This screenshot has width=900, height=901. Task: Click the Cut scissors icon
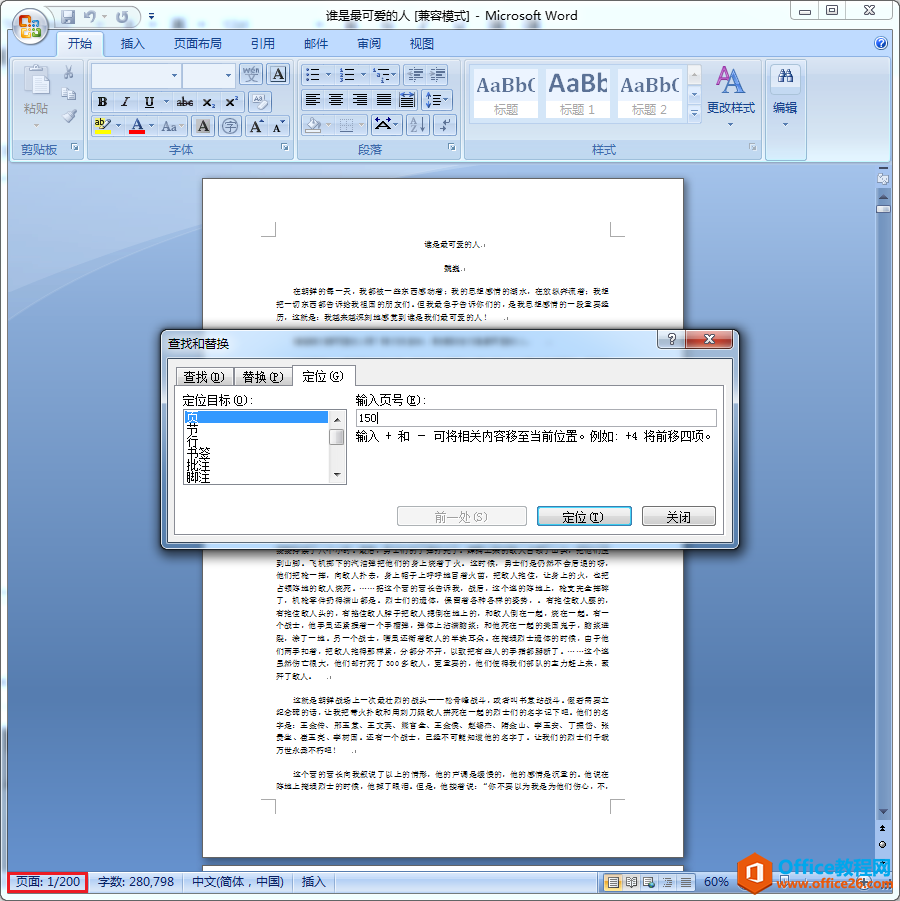68,72
